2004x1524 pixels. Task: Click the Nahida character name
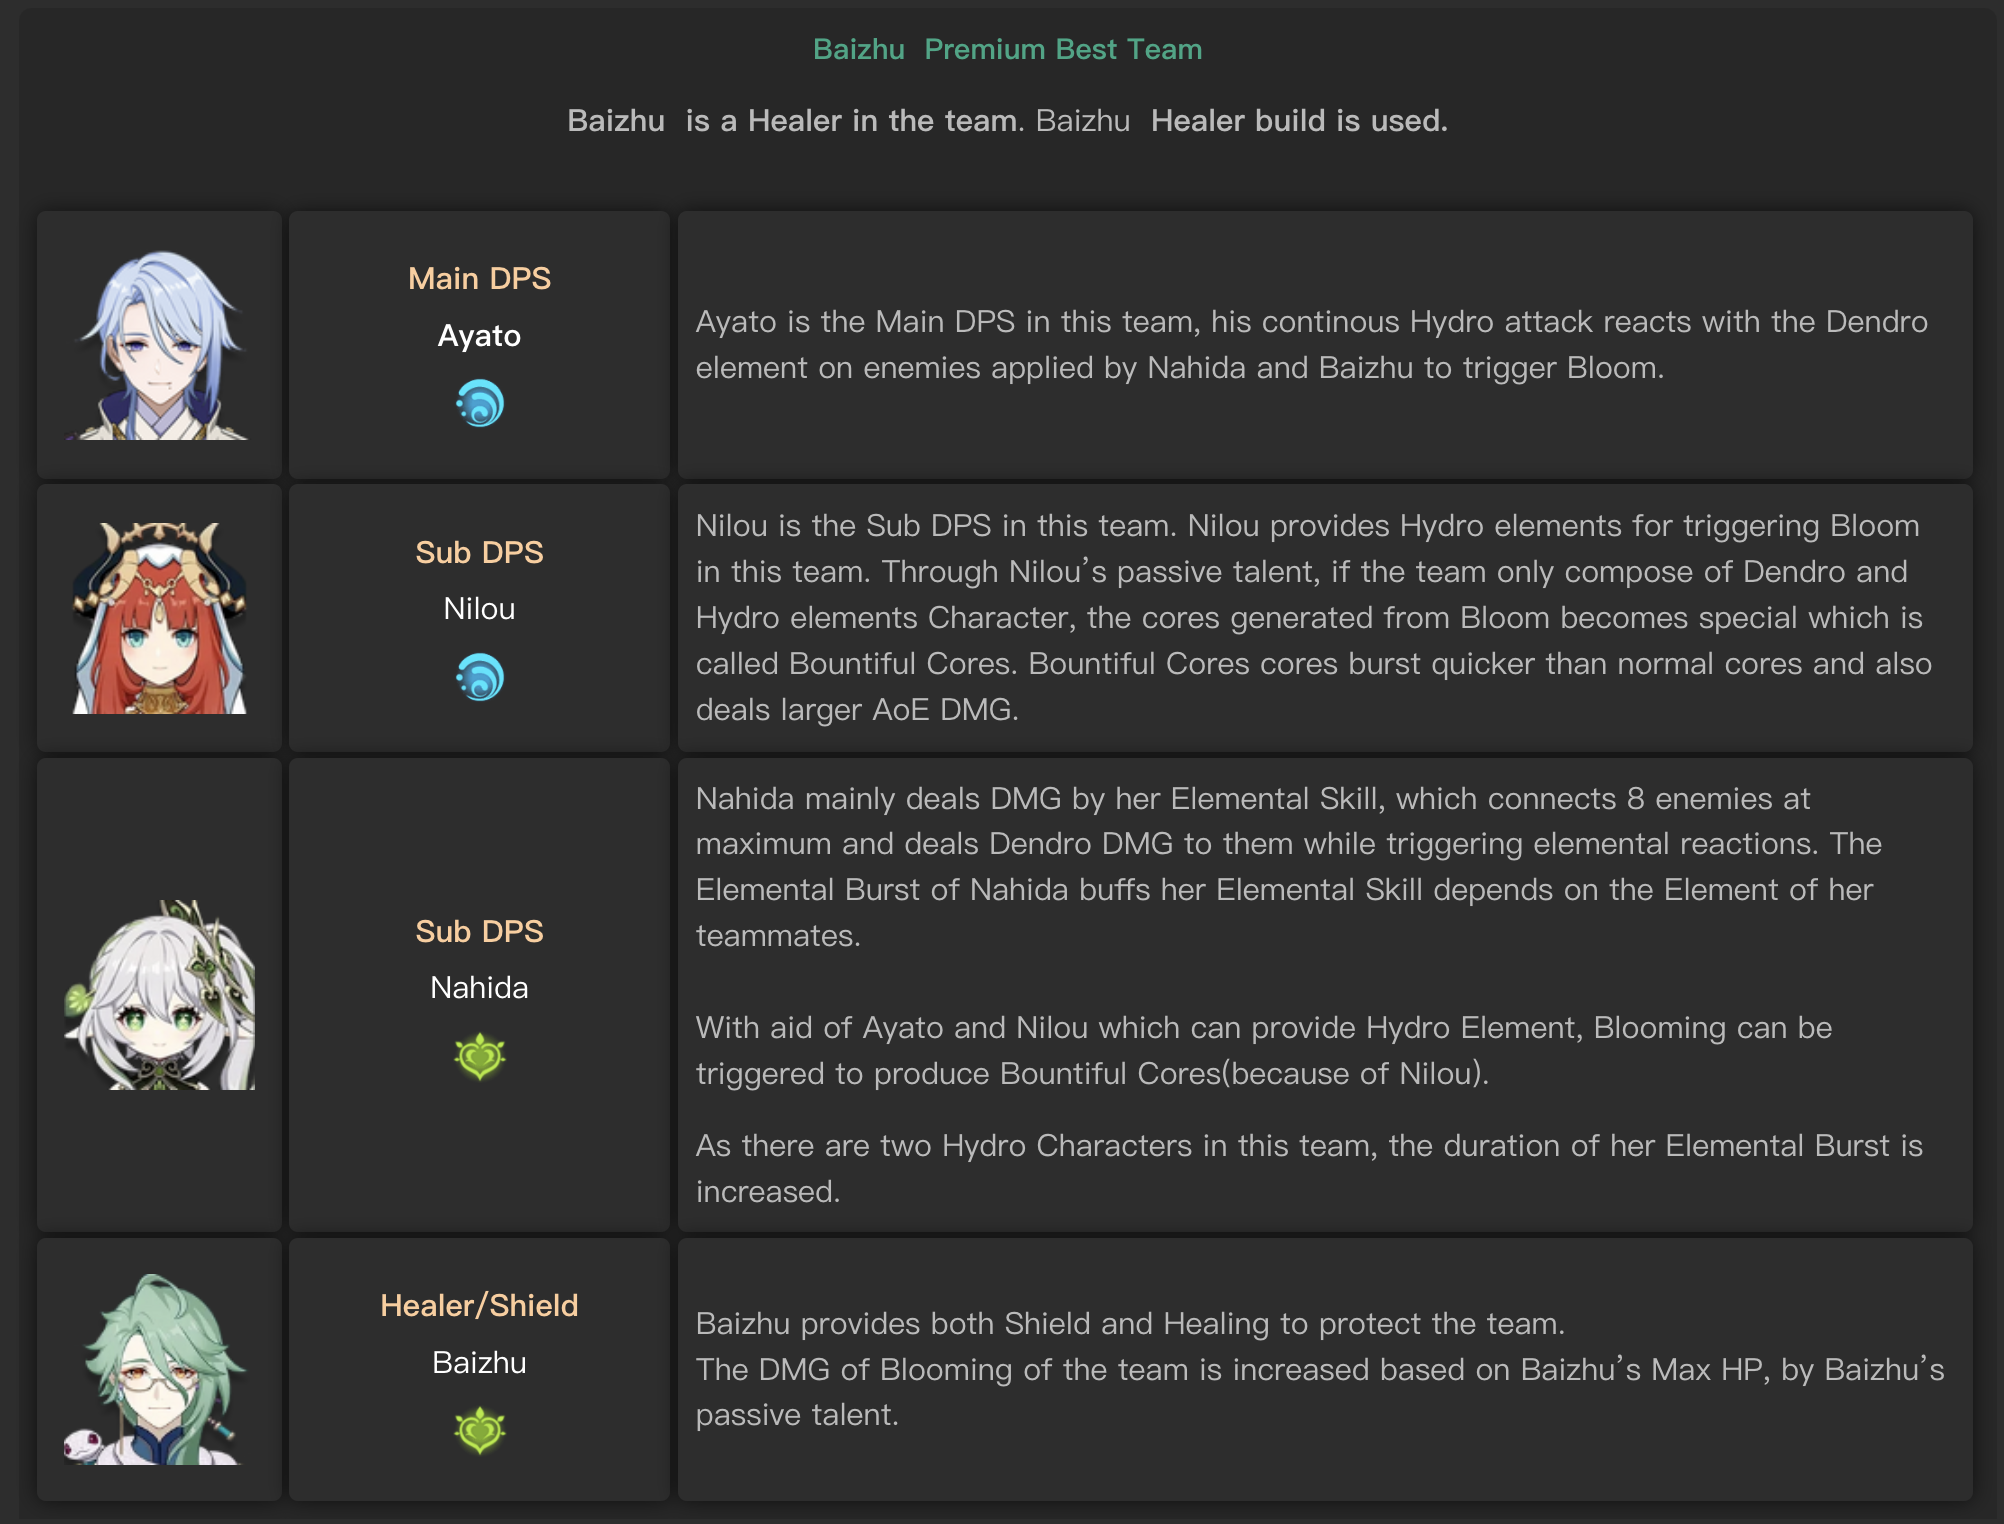click(479, 988)
